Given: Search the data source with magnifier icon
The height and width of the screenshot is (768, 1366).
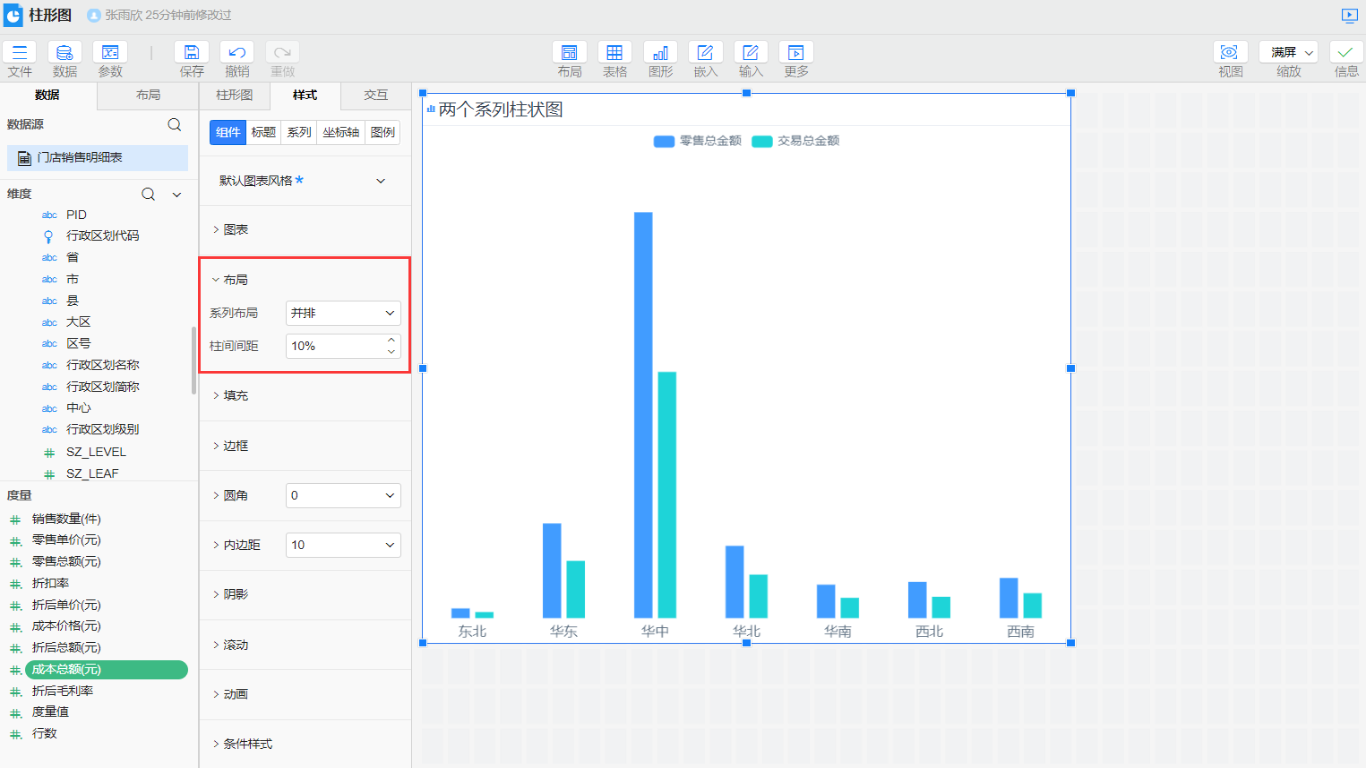Looking at the screenshot, I should (174, 125).
